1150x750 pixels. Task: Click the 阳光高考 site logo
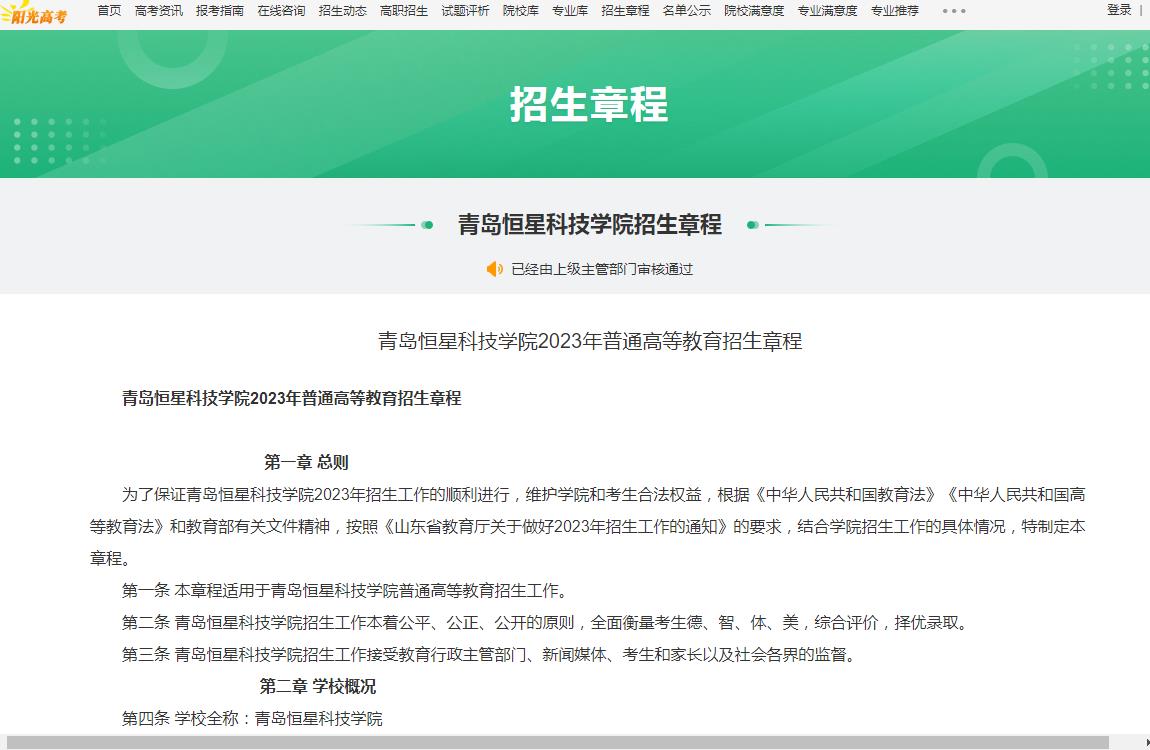tap(34, 12)
